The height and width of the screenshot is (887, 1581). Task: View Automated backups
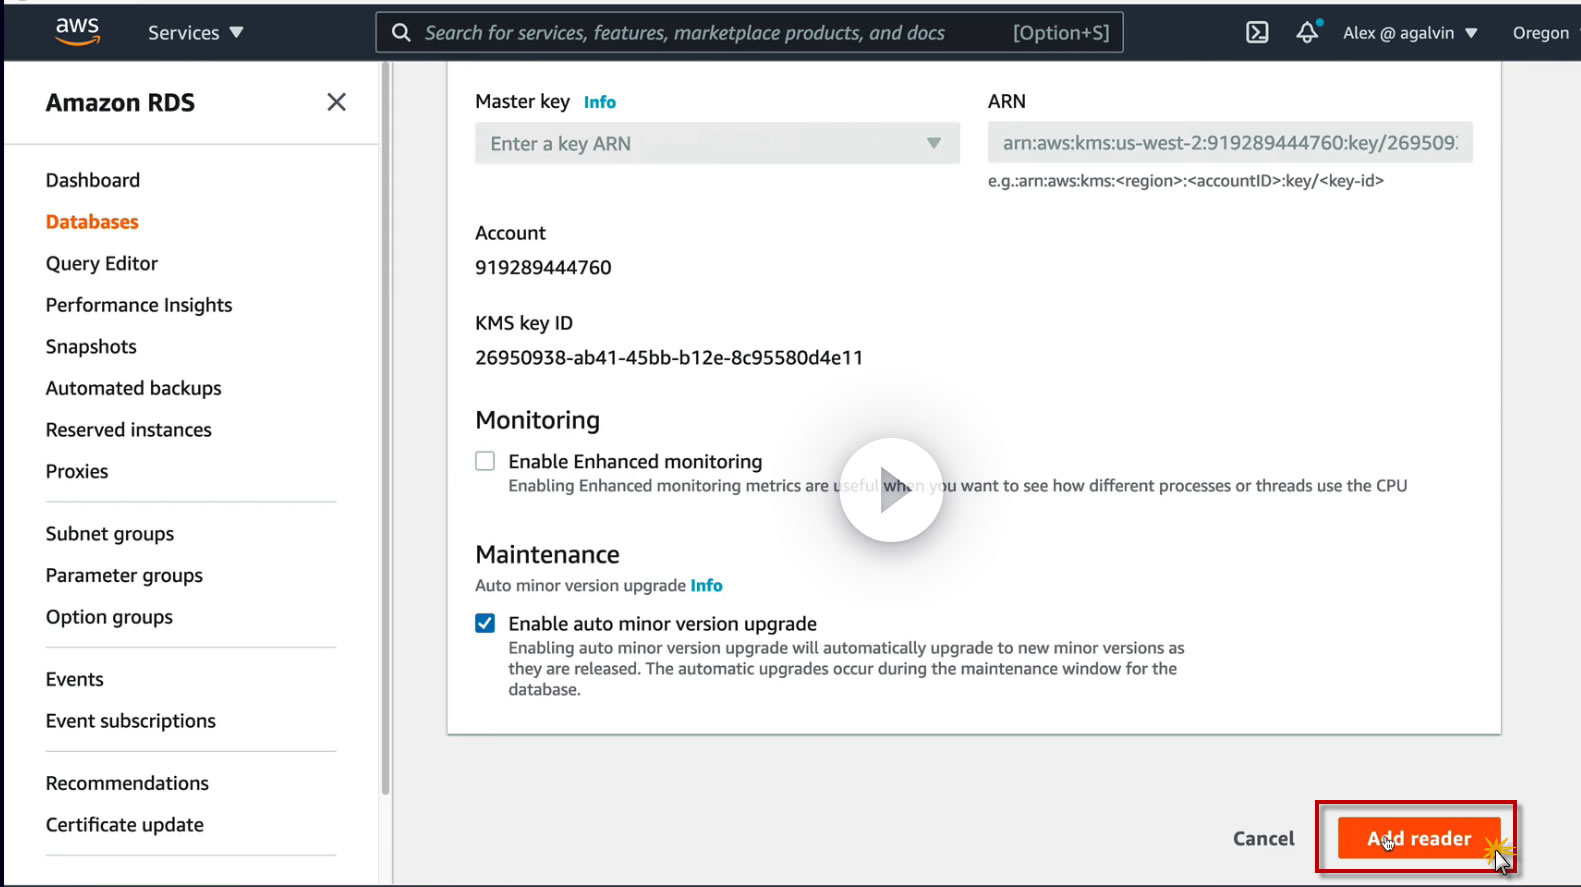point(134,388)
